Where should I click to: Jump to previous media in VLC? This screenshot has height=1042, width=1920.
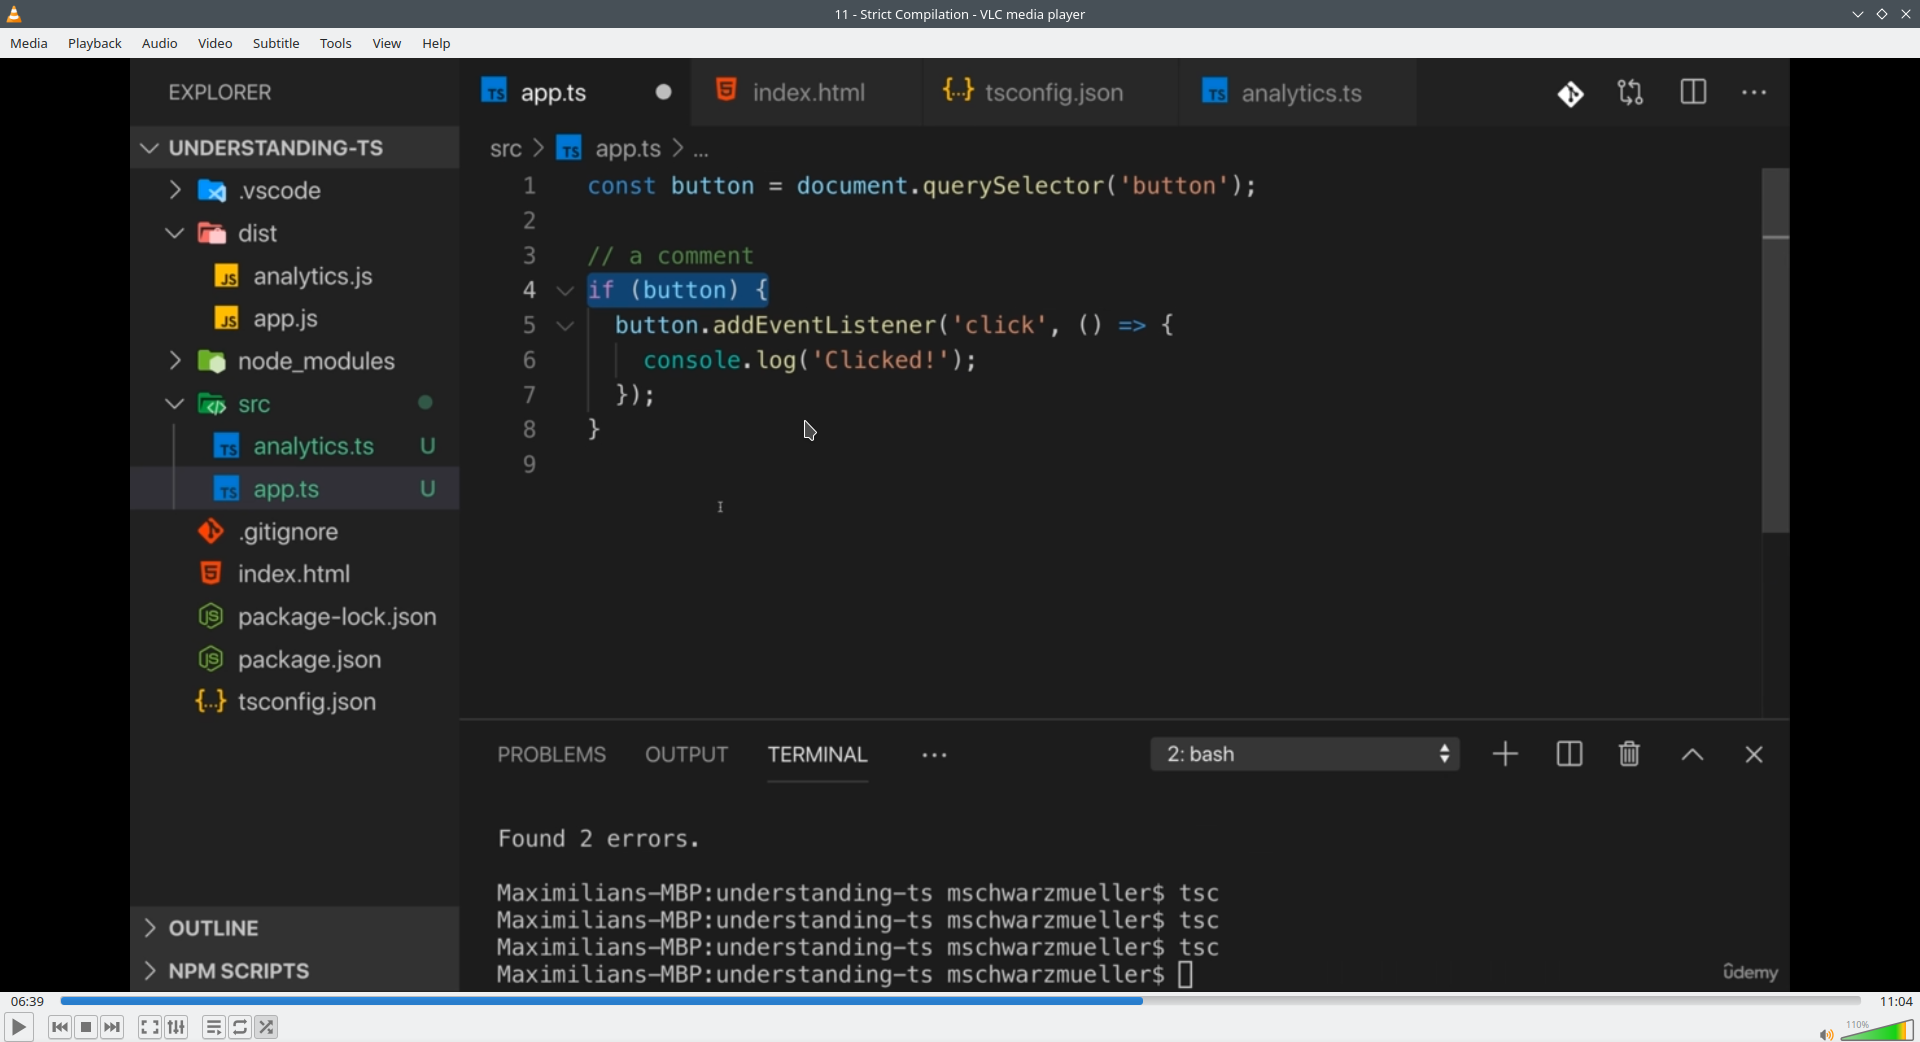60,1027
